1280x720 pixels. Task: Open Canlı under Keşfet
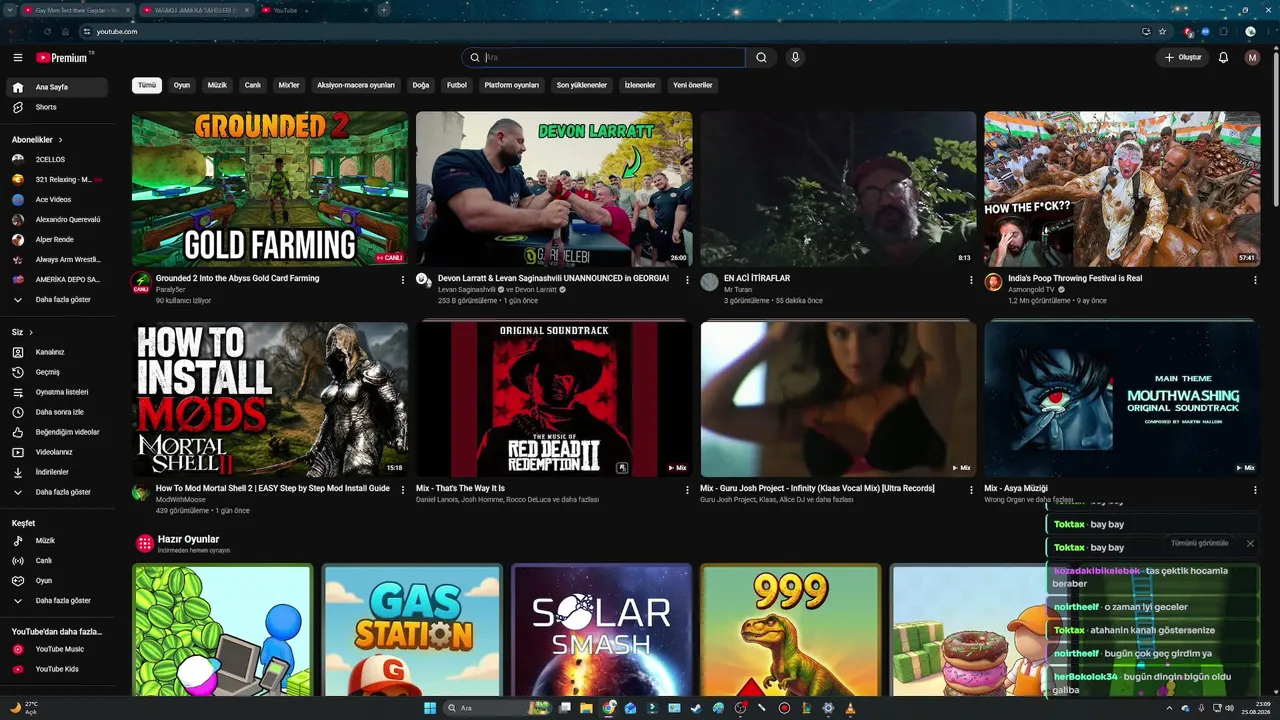[59, 561]
